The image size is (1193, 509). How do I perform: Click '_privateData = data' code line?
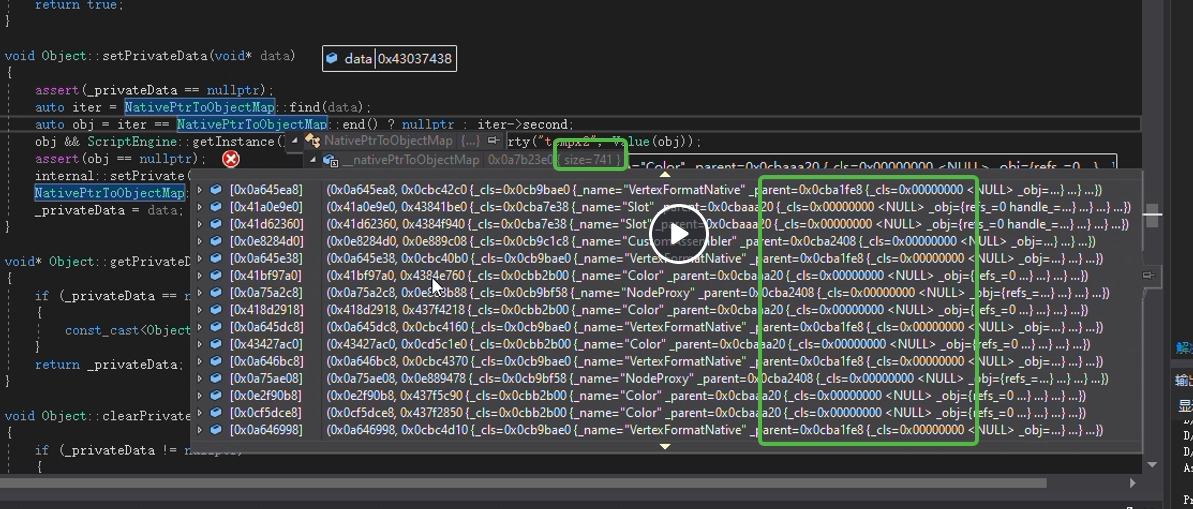pyautogui.click(x=109, y=210)
